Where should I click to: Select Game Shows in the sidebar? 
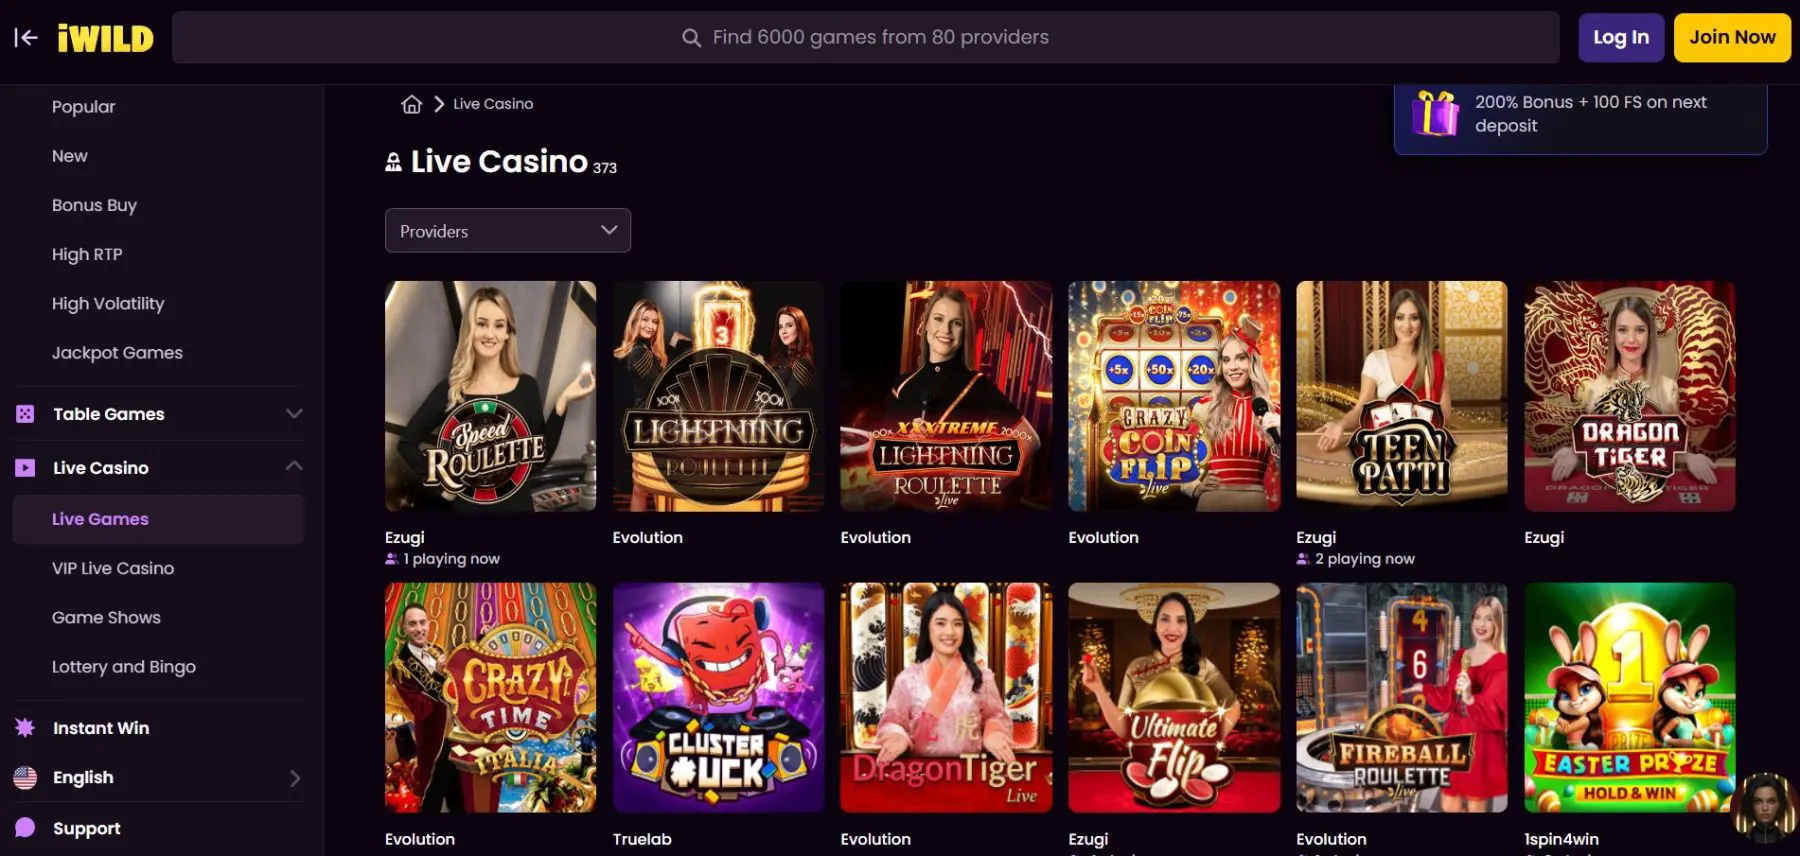coord(106,618)
